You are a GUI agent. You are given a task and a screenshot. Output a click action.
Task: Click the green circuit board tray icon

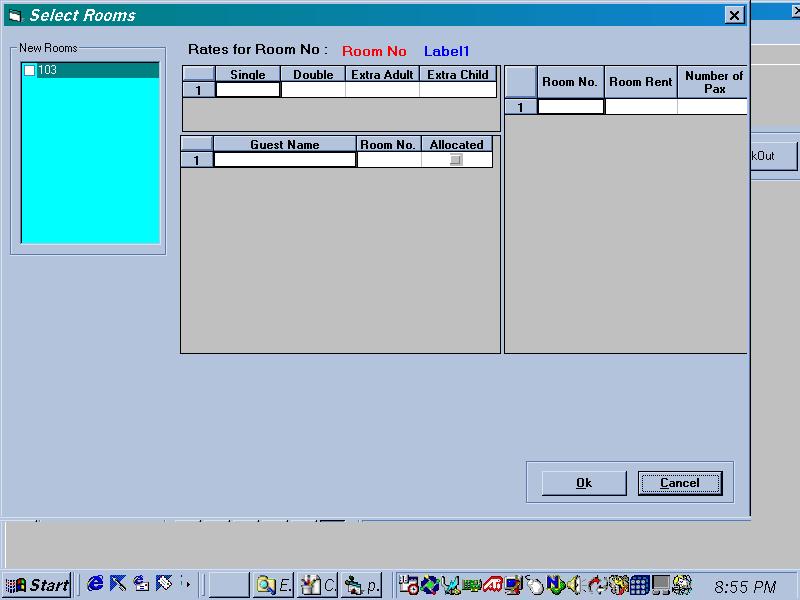[x=472, y=585]
